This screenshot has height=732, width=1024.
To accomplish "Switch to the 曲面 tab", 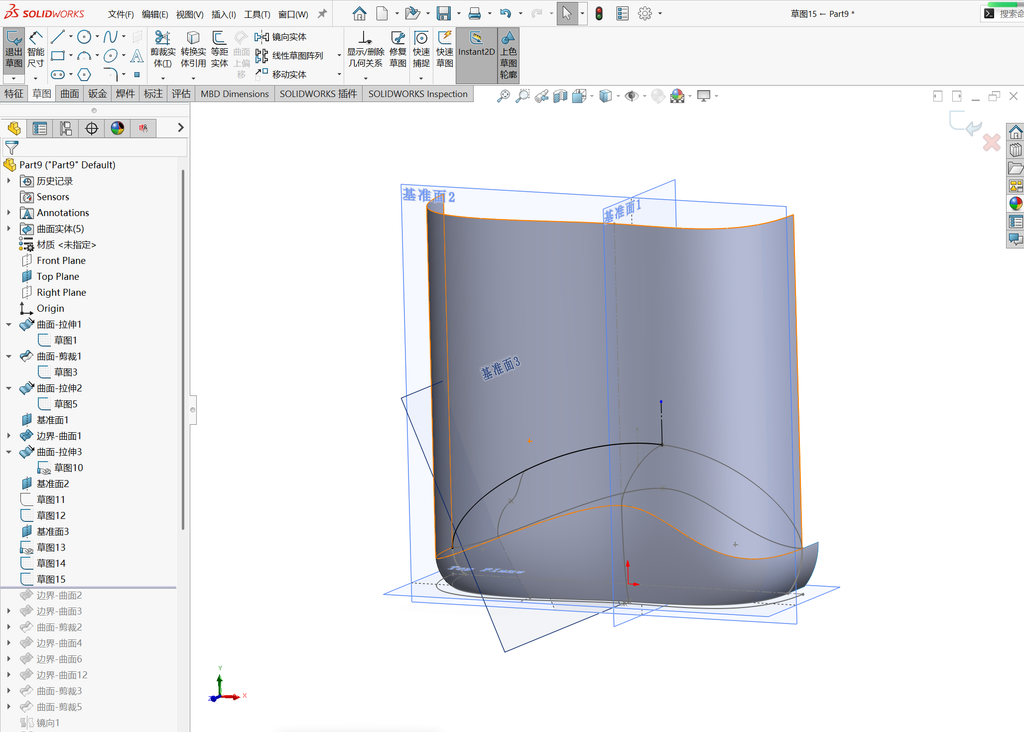I will (x=69, y=93).
